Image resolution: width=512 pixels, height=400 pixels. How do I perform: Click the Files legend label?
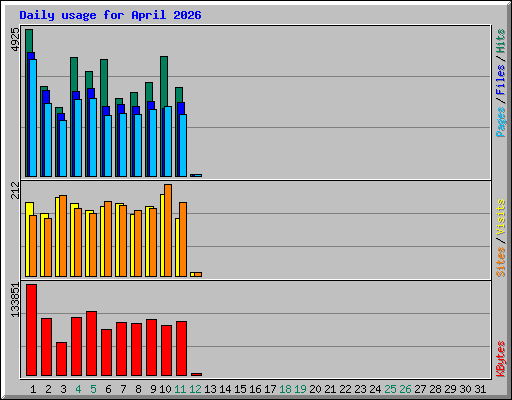coord(500,79)
